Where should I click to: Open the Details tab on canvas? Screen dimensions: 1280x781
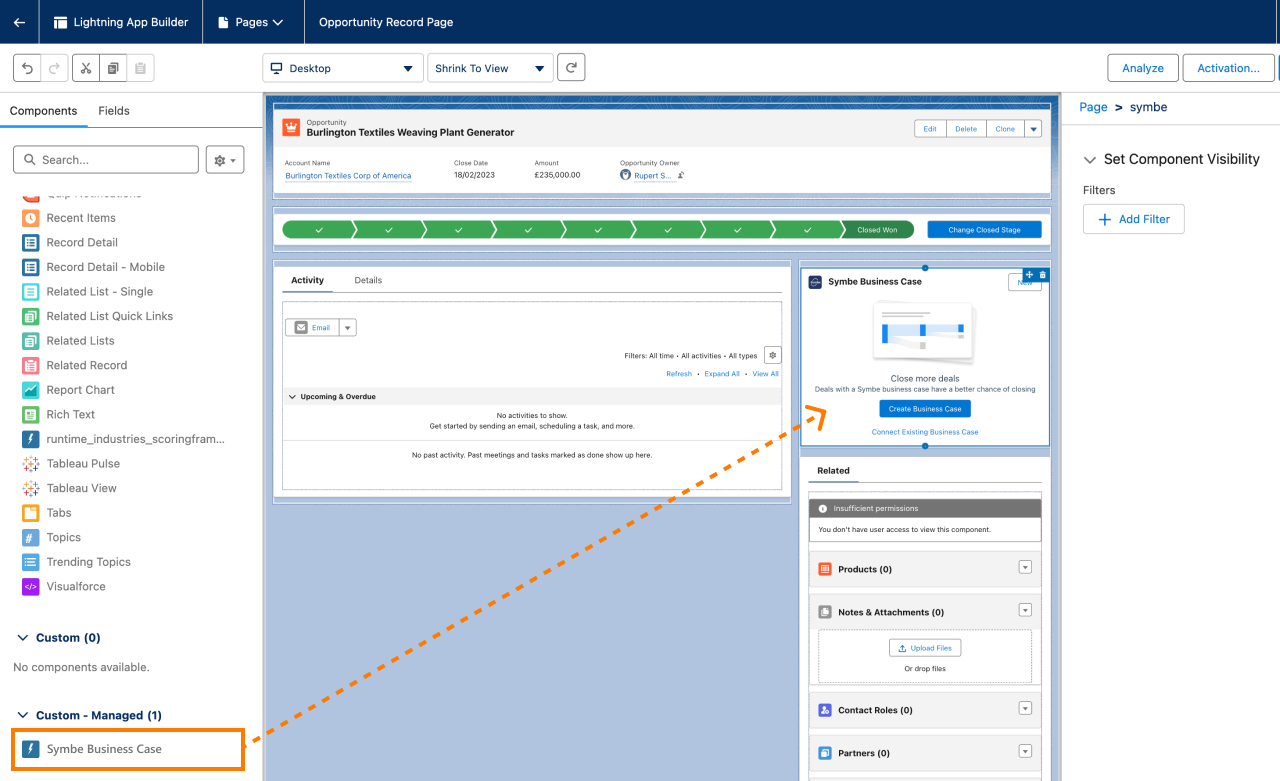tap(368, 280)
